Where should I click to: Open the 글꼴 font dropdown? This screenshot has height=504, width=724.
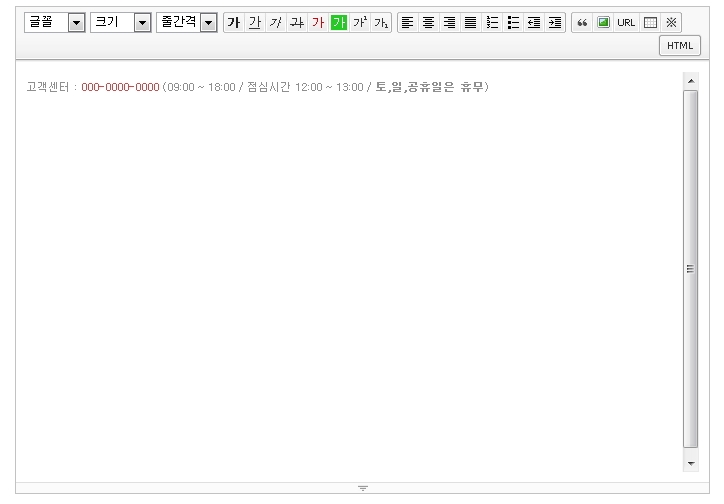coord(76,23)
